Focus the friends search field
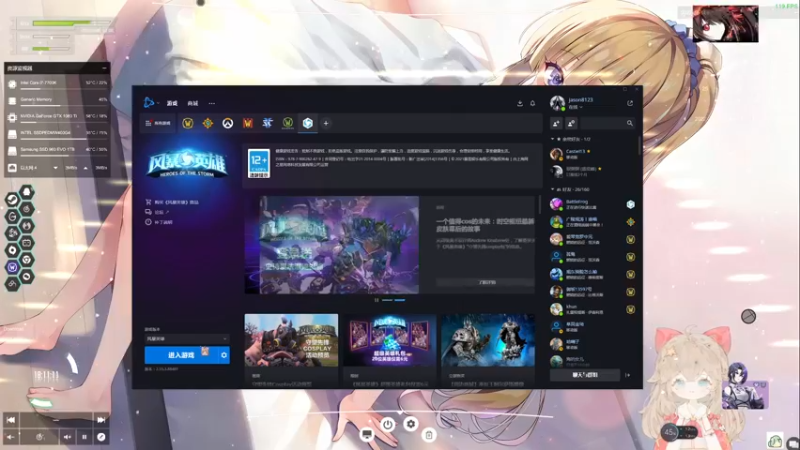This screenshot has width=800, height=450. pos(608,123)
